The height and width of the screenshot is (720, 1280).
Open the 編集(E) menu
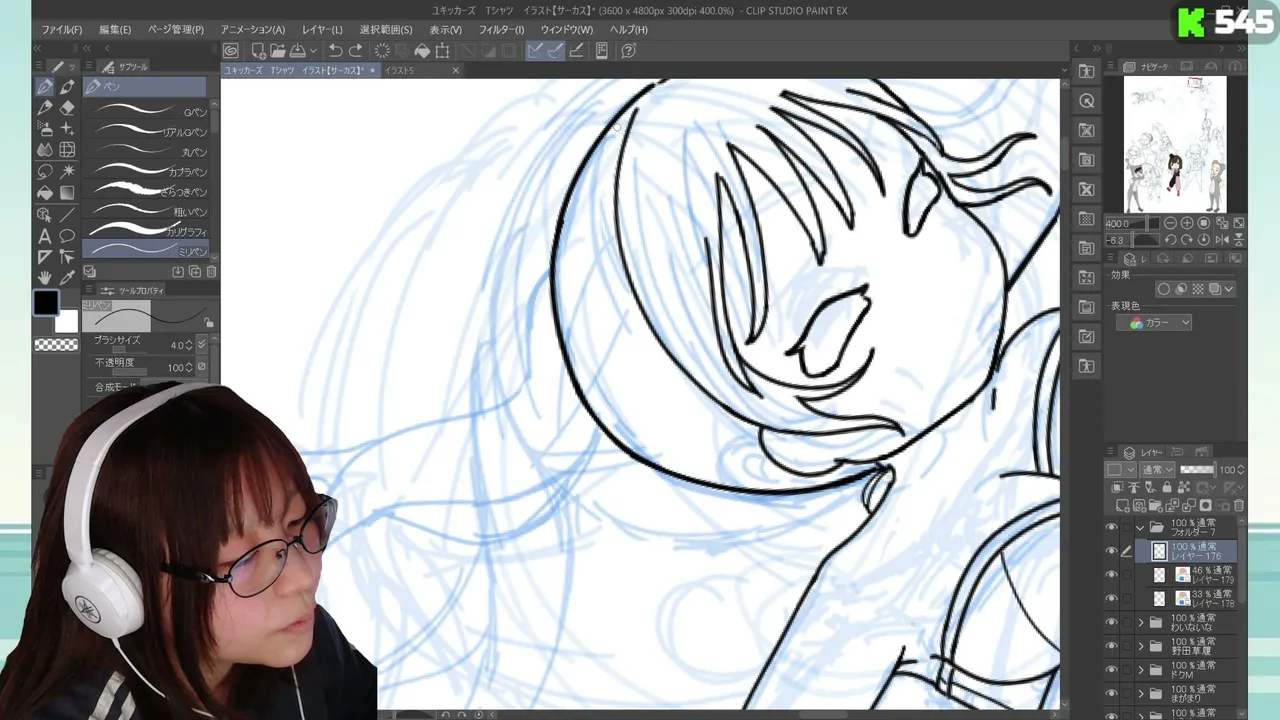point(115,30)
